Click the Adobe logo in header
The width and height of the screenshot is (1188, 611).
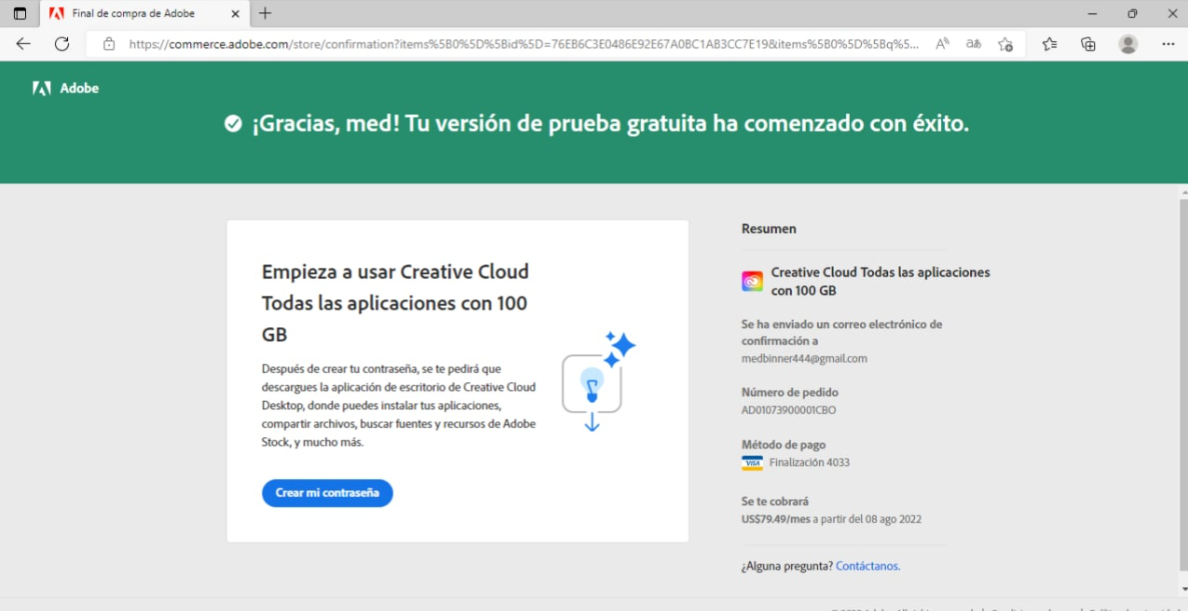click(65, 89)
